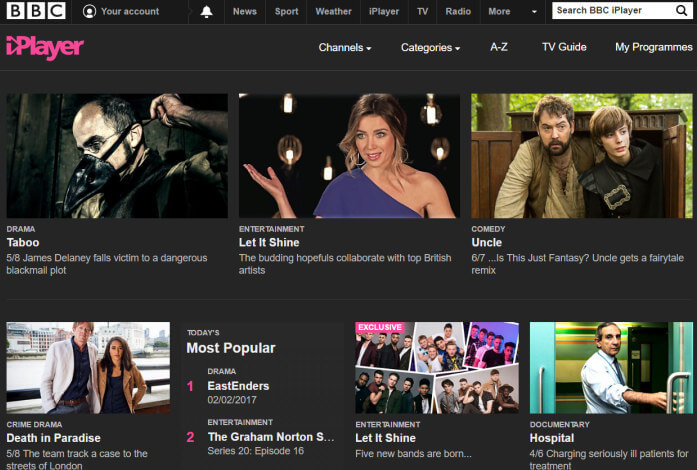Open Let It Shine presenter thumbnail
The width and height of the screenshot is (697, 470).
tap(349, 156)
